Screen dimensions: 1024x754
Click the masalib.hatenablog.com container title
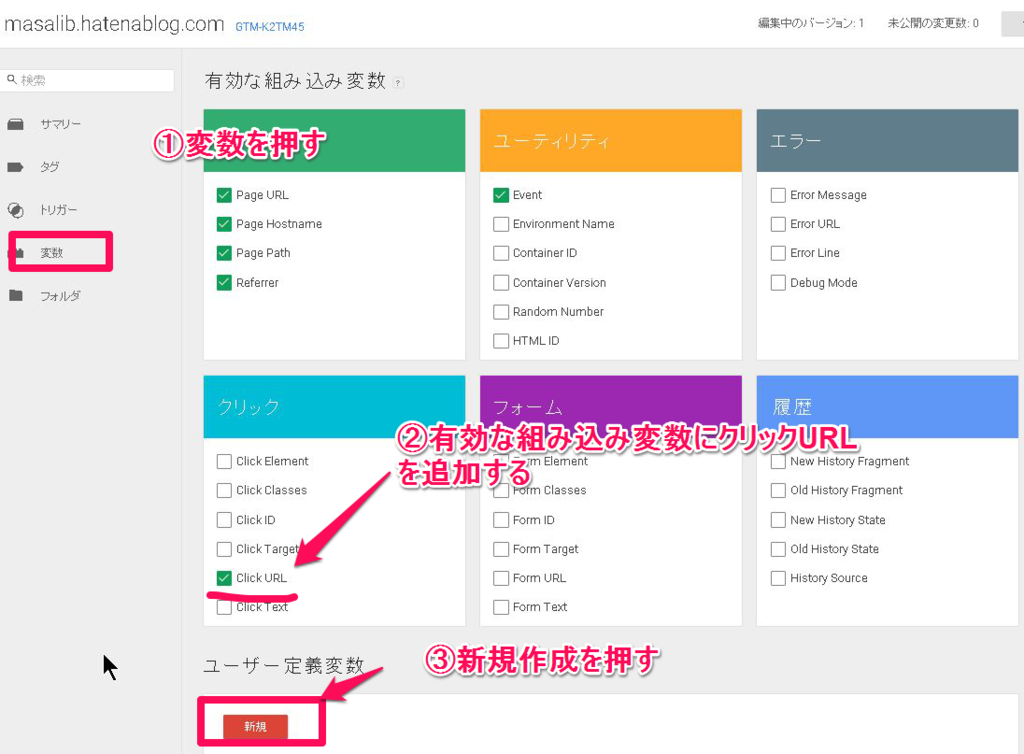point(114,24)
